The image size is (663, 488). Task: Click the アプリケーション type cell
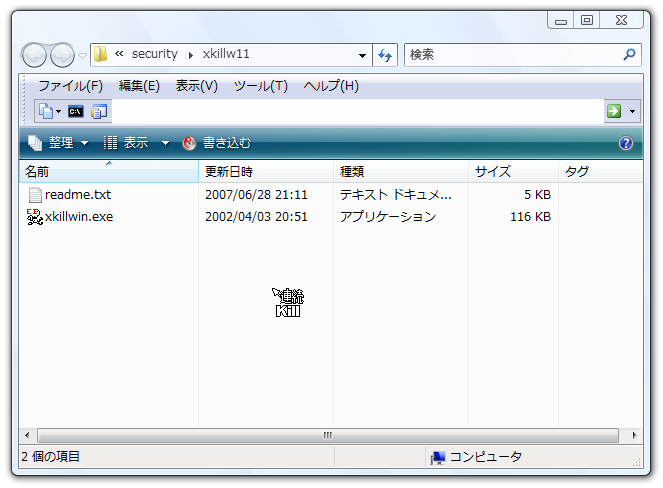388,217
